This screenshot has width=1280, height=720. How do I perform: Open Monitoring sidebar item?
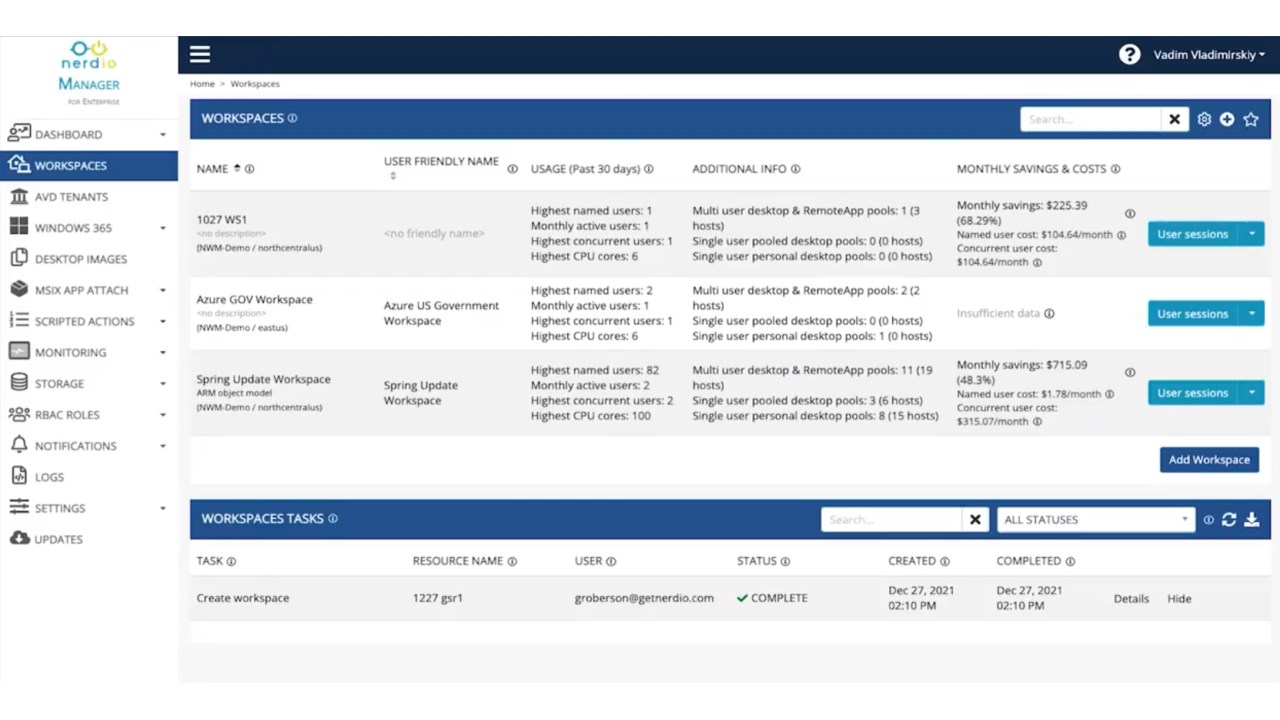tap(89, 352)
